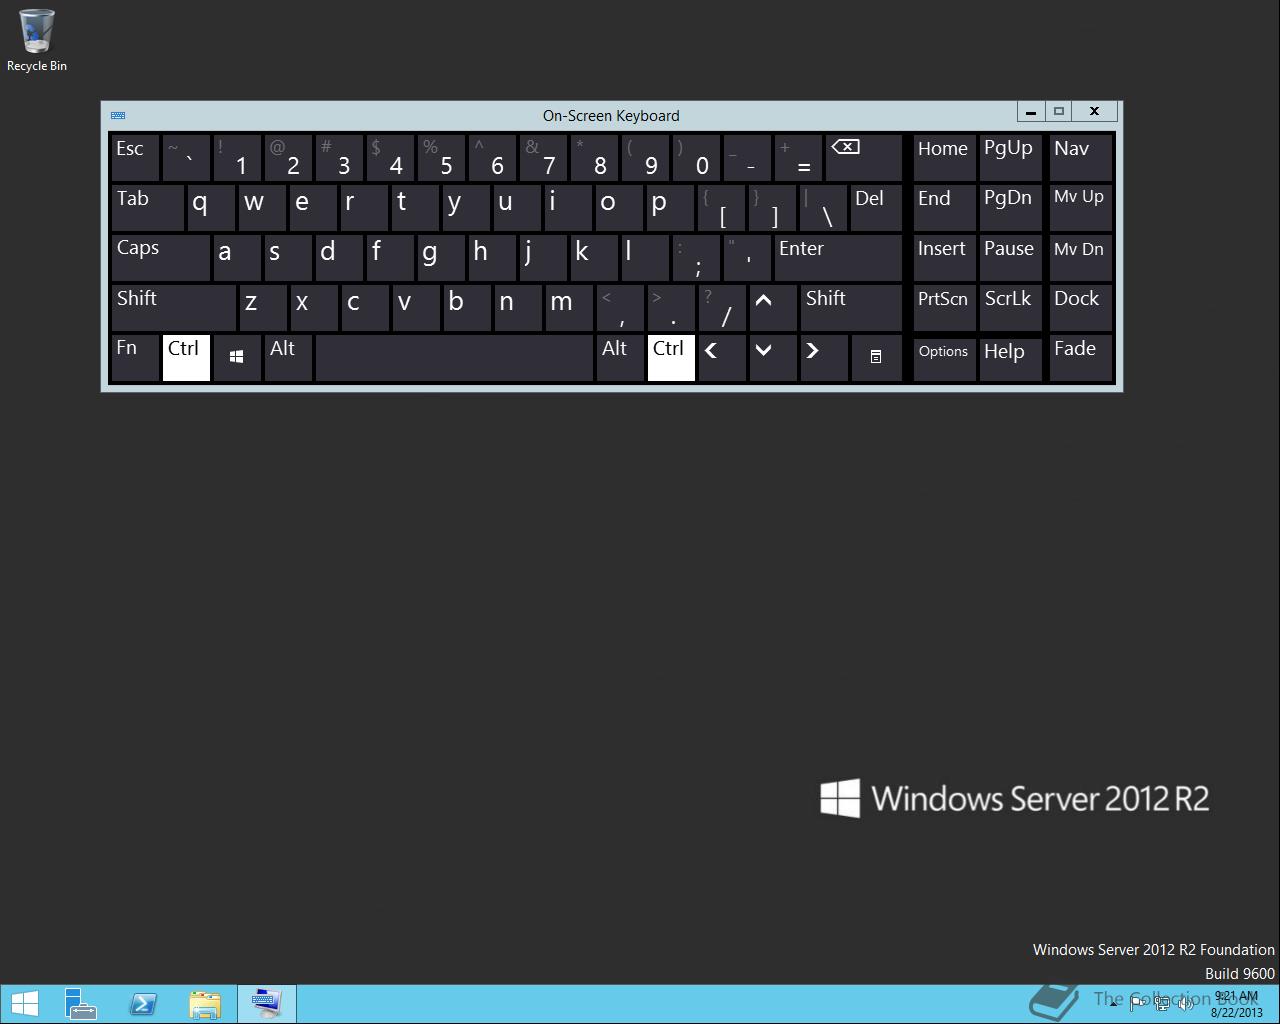Select On-Screen Keyboard taskbar button
The image size is (1280, 1024).
click(267, 1004)
